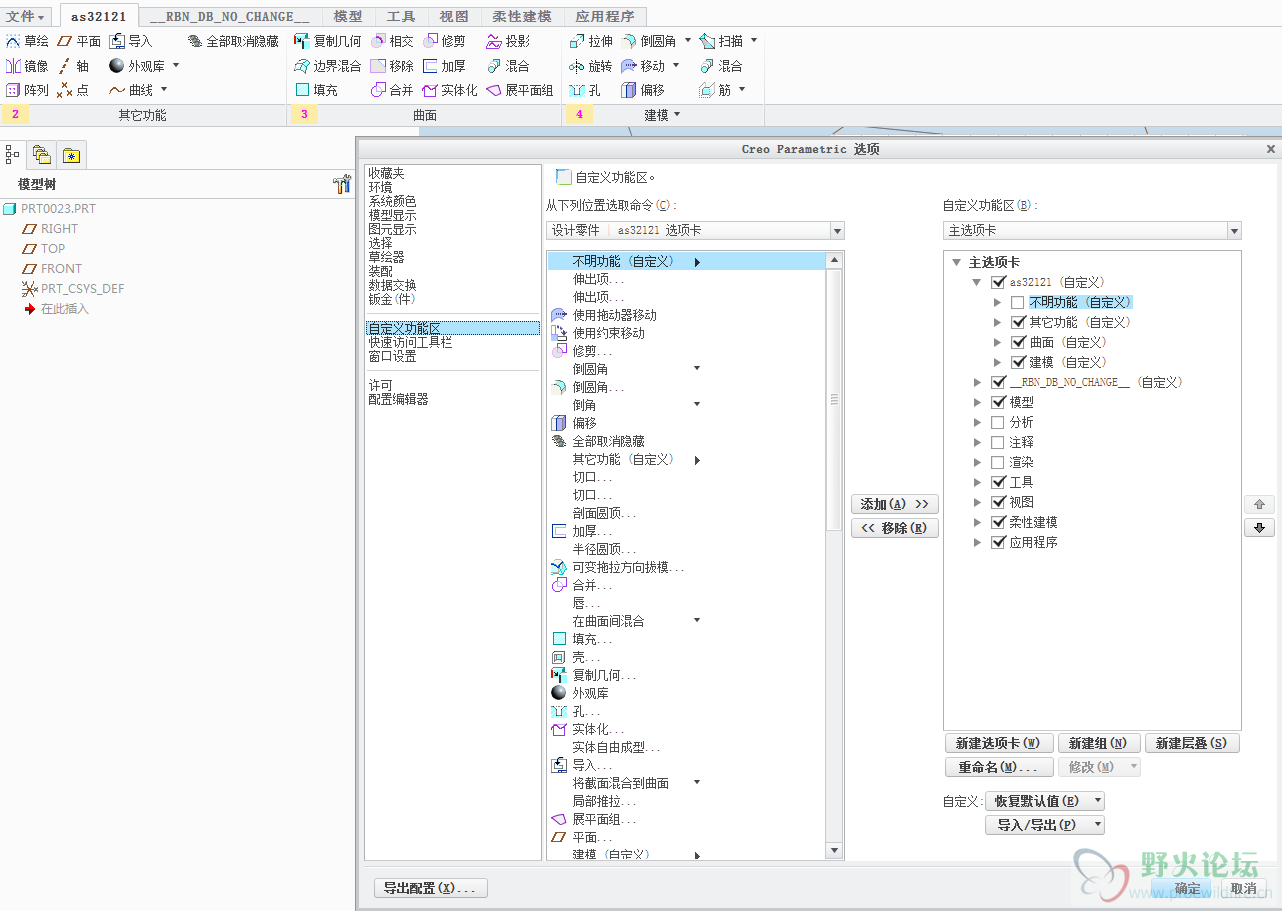Viewport: 1282px width, 911px height.
Task: Uncheck the 其它功能 (自定义) group checkbox
Action: 1017,322
